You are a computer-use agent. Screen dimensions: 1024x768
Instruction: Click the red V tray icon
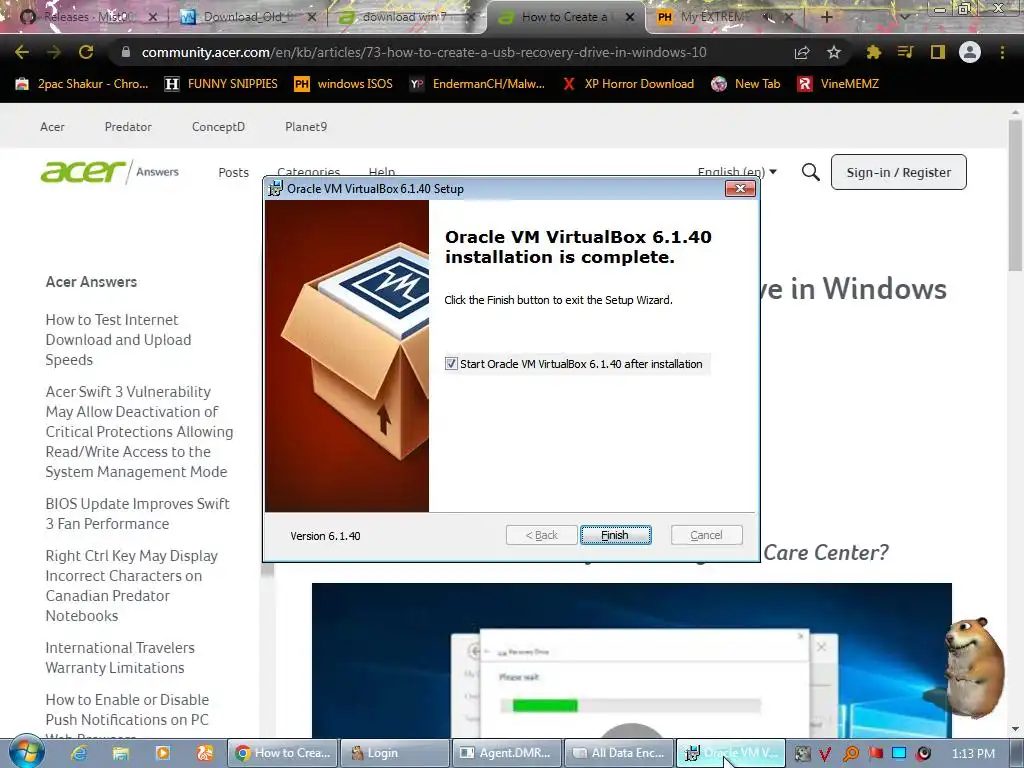point(825,754)
